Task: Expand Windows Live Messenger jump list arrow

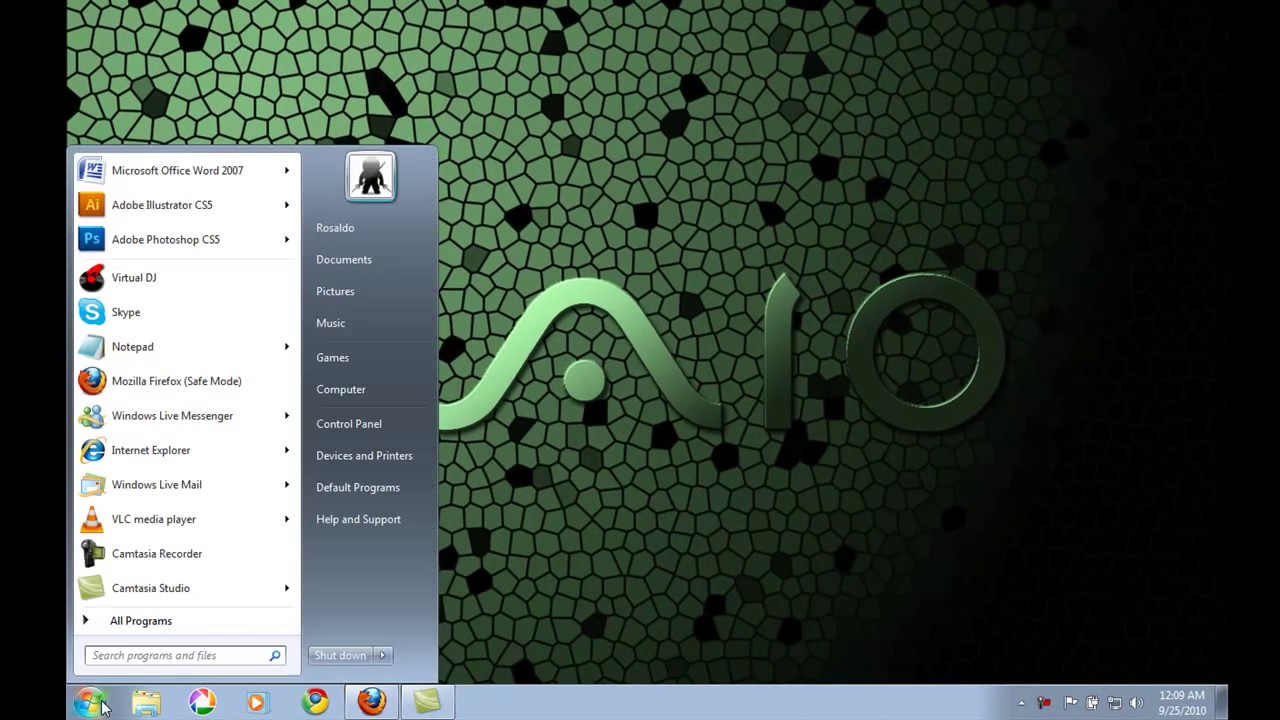Action: tap(286, 416)
